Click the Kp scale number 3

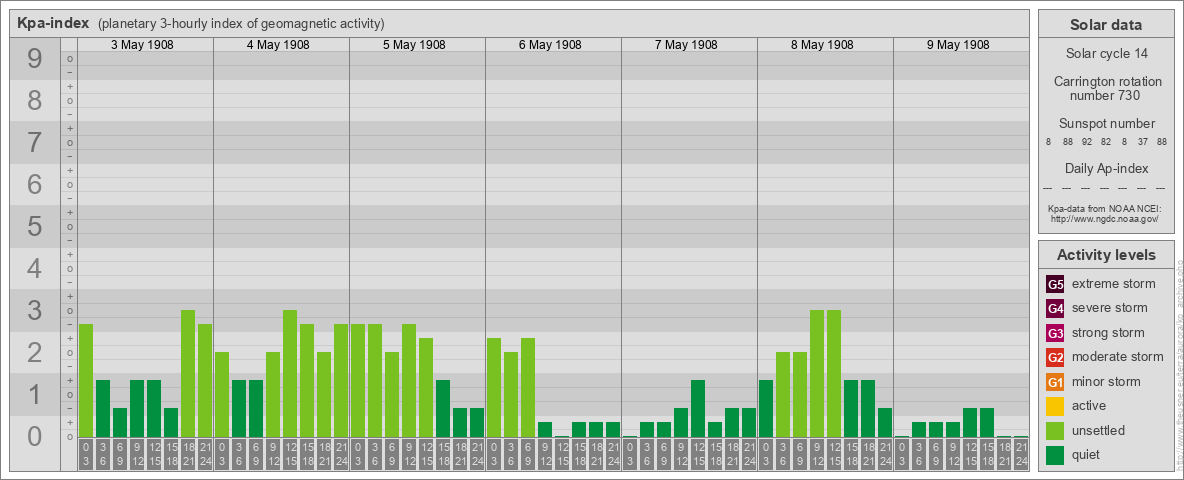(x=34, y=310)
